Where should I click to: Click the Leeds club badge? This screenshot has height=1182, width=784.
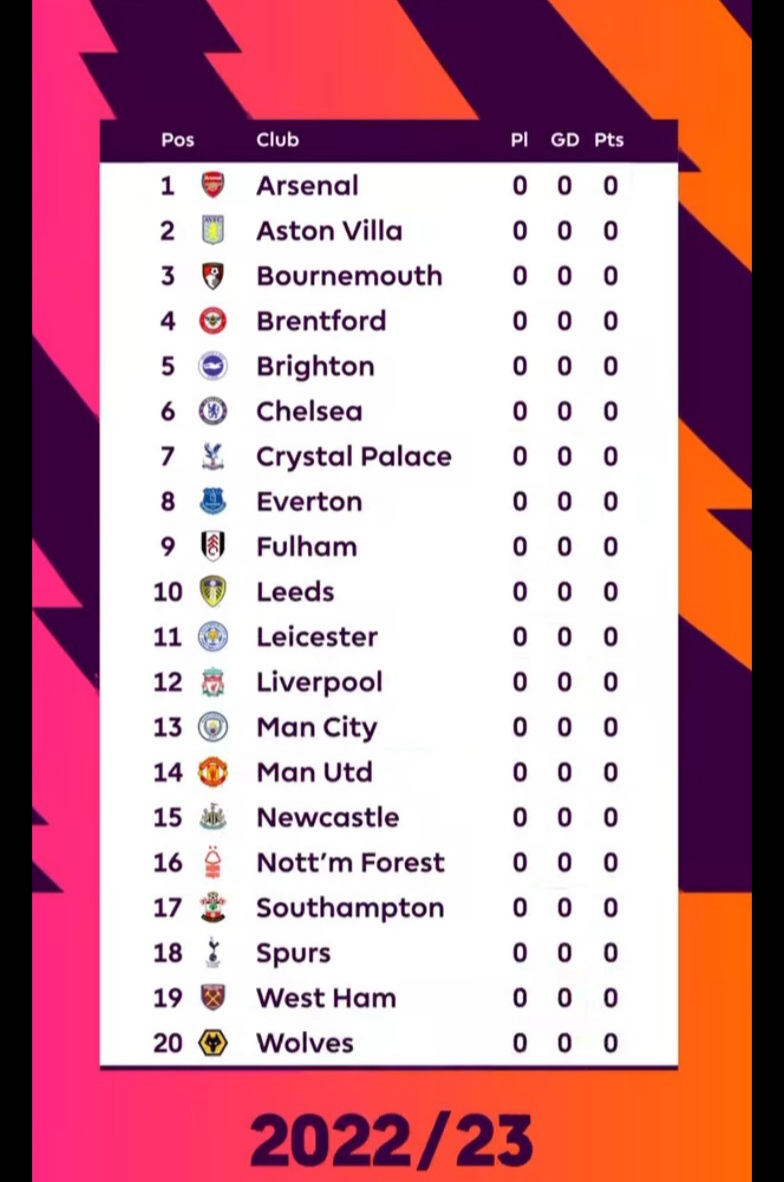click(213, 592)
